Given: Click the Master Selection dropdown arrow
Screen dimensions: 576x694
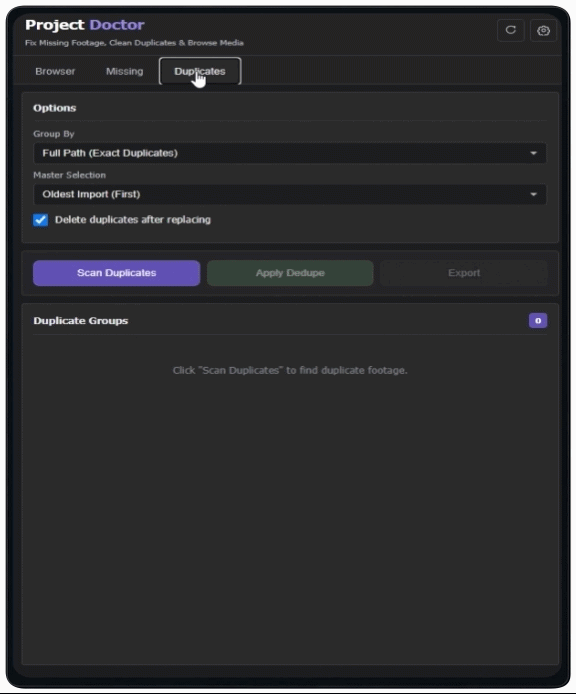Looking at the screenshot, I should coord(533,194).
